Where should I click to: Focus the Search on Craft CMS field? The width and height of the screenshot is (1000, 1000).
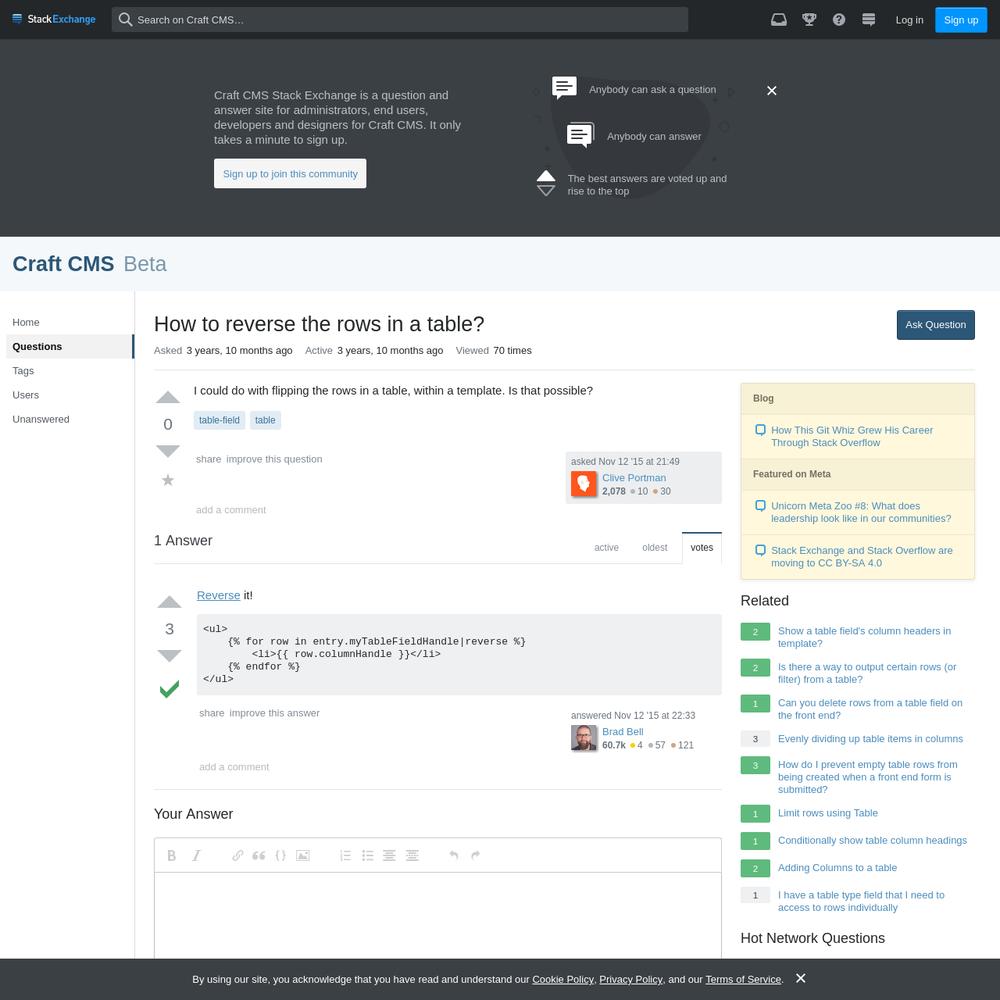tap(400, 20)
